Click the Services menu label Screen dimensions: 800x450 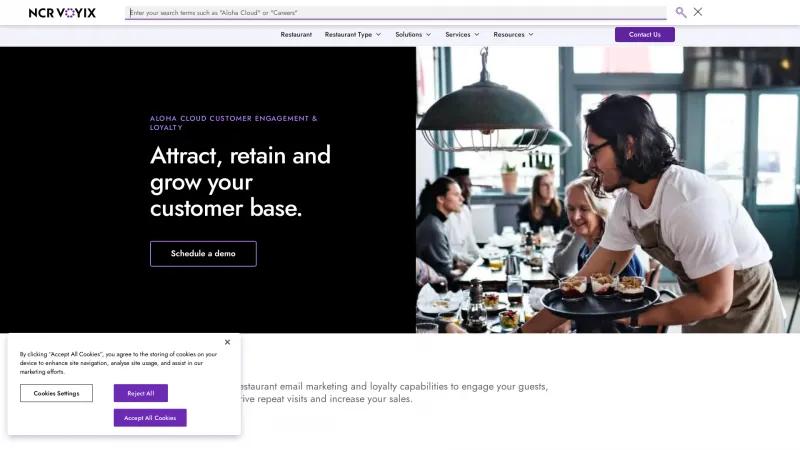[458, 35]
